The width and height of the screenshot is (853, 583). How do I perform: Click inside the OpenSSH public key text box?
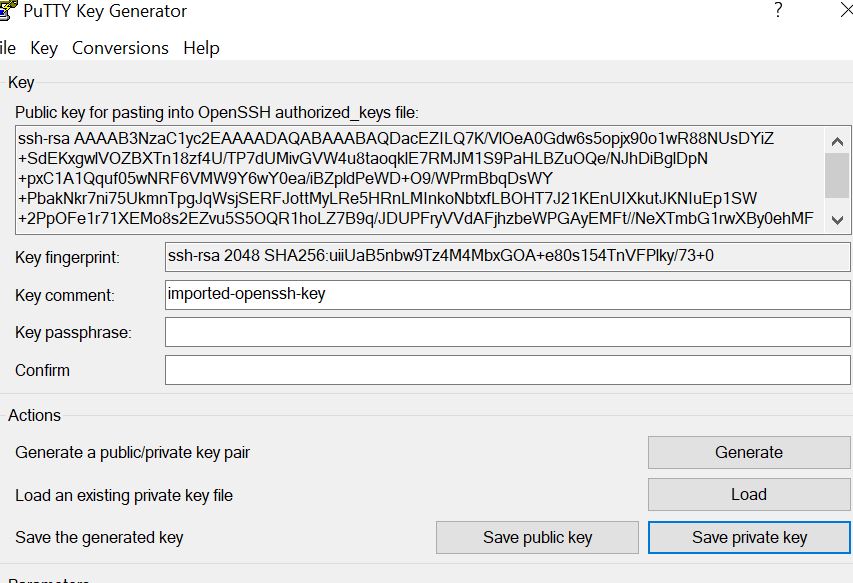421,180
